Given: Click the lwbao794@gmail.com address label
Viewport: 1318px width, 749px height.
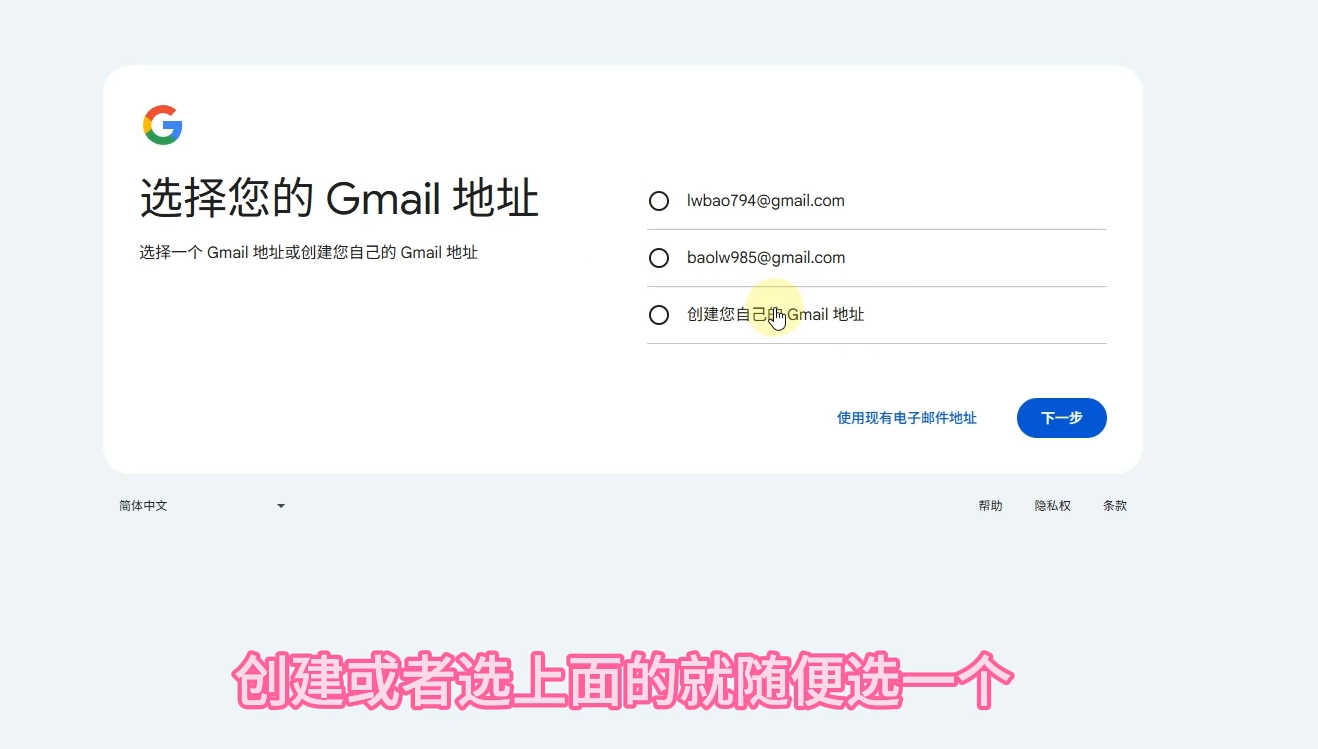Looking at the screenshot, I should pos(766,201).
